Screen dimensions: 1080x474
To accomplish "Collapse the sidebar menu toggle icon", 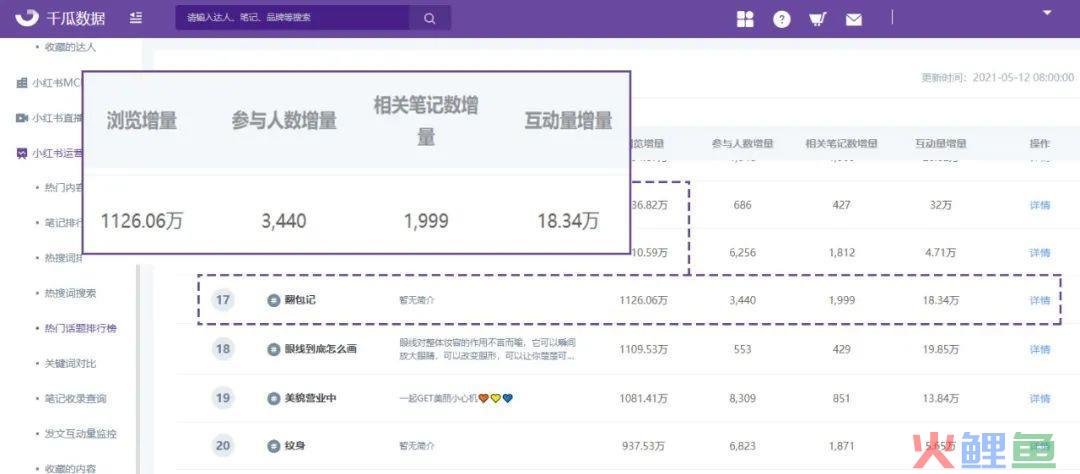I will pyautogui.click(x=136, y=19).
